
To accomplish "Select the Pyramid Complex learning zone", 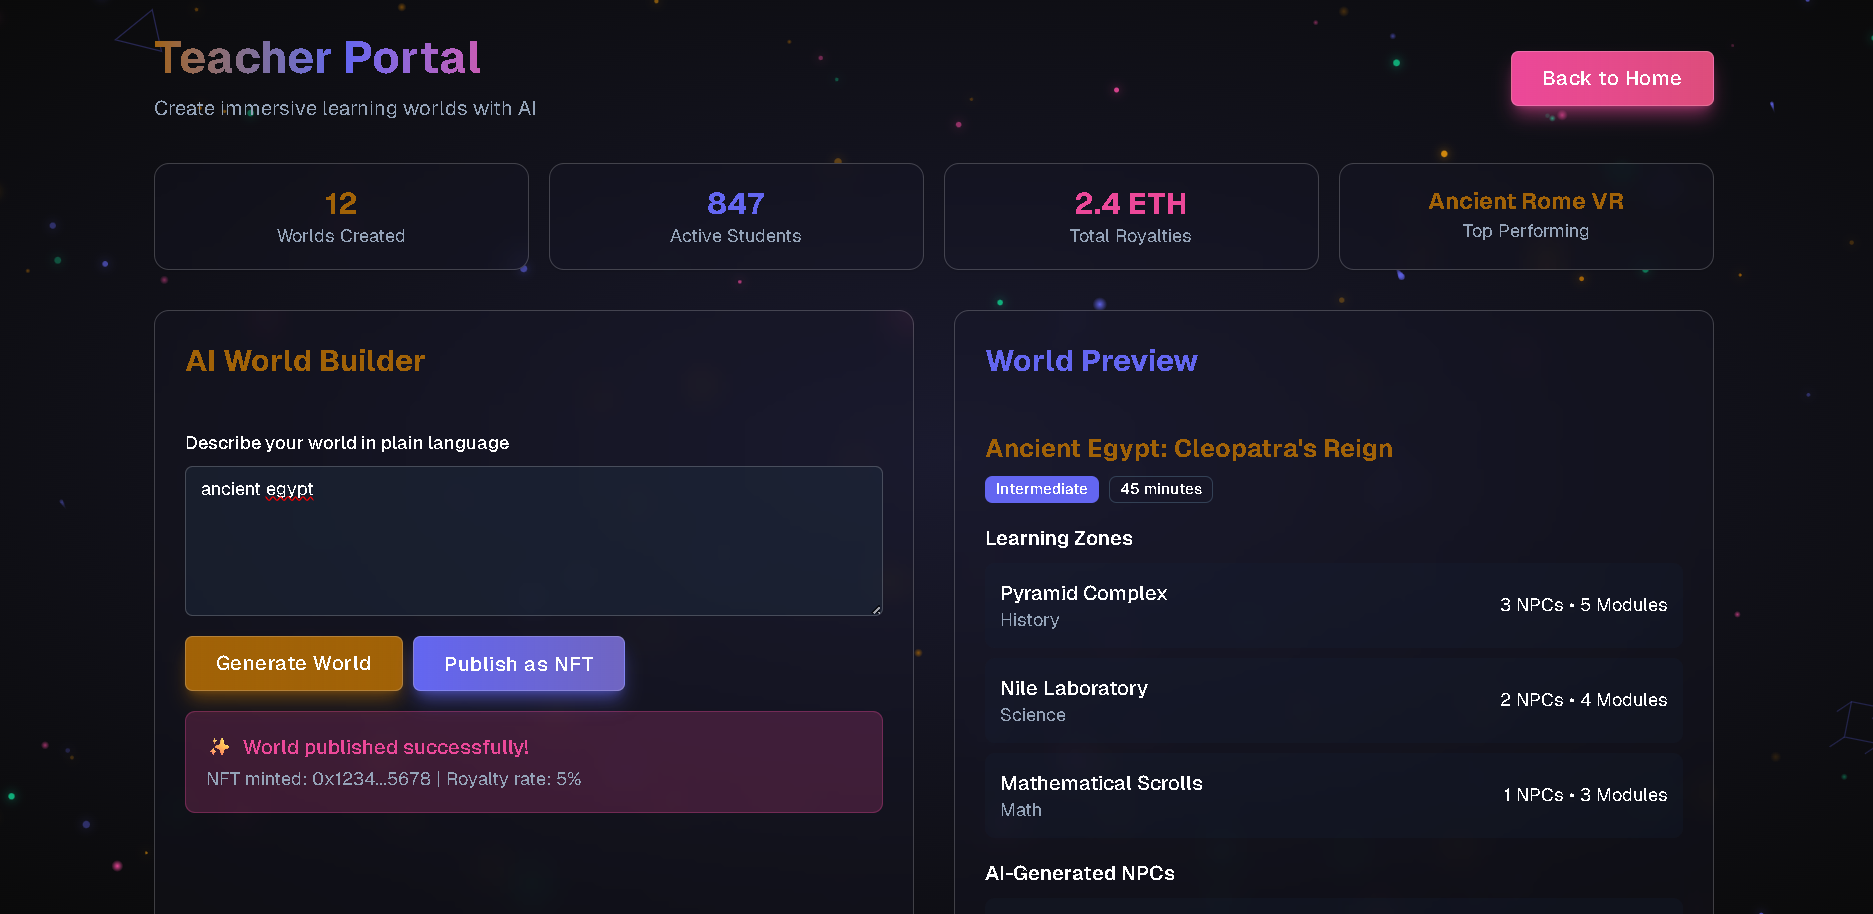I will point(1334,605).
